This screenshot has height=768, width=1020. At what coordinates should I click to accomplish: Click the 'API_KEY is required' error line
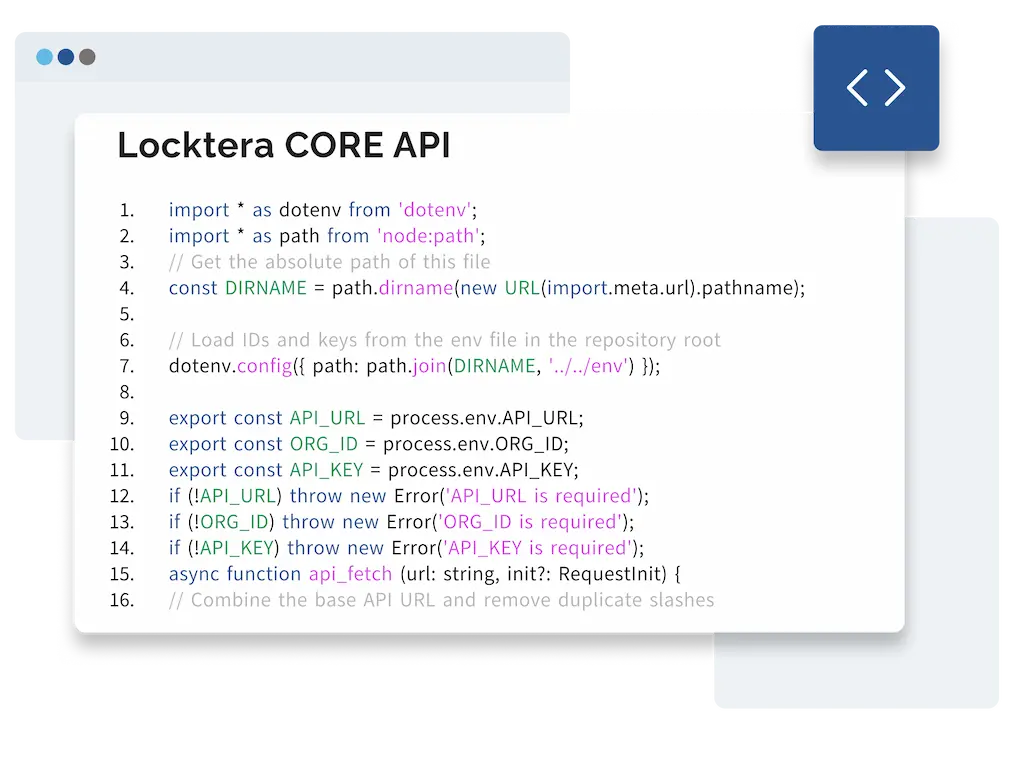pos(407,548)
